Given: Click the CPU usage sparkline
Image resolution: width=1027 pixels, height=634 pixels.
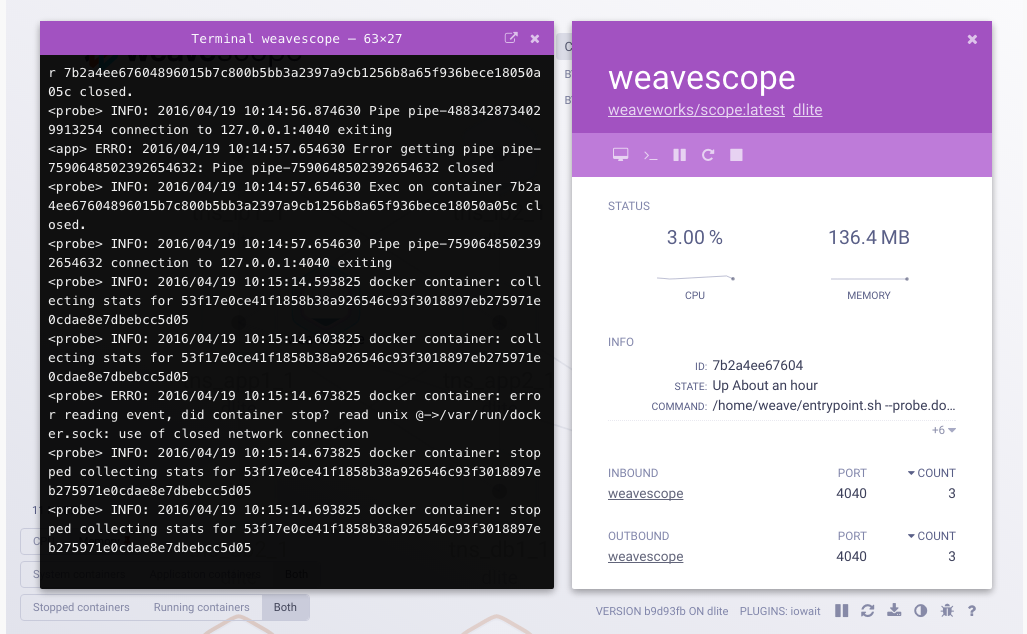Looking at the screenshot, I should click(x=695, y=278).
